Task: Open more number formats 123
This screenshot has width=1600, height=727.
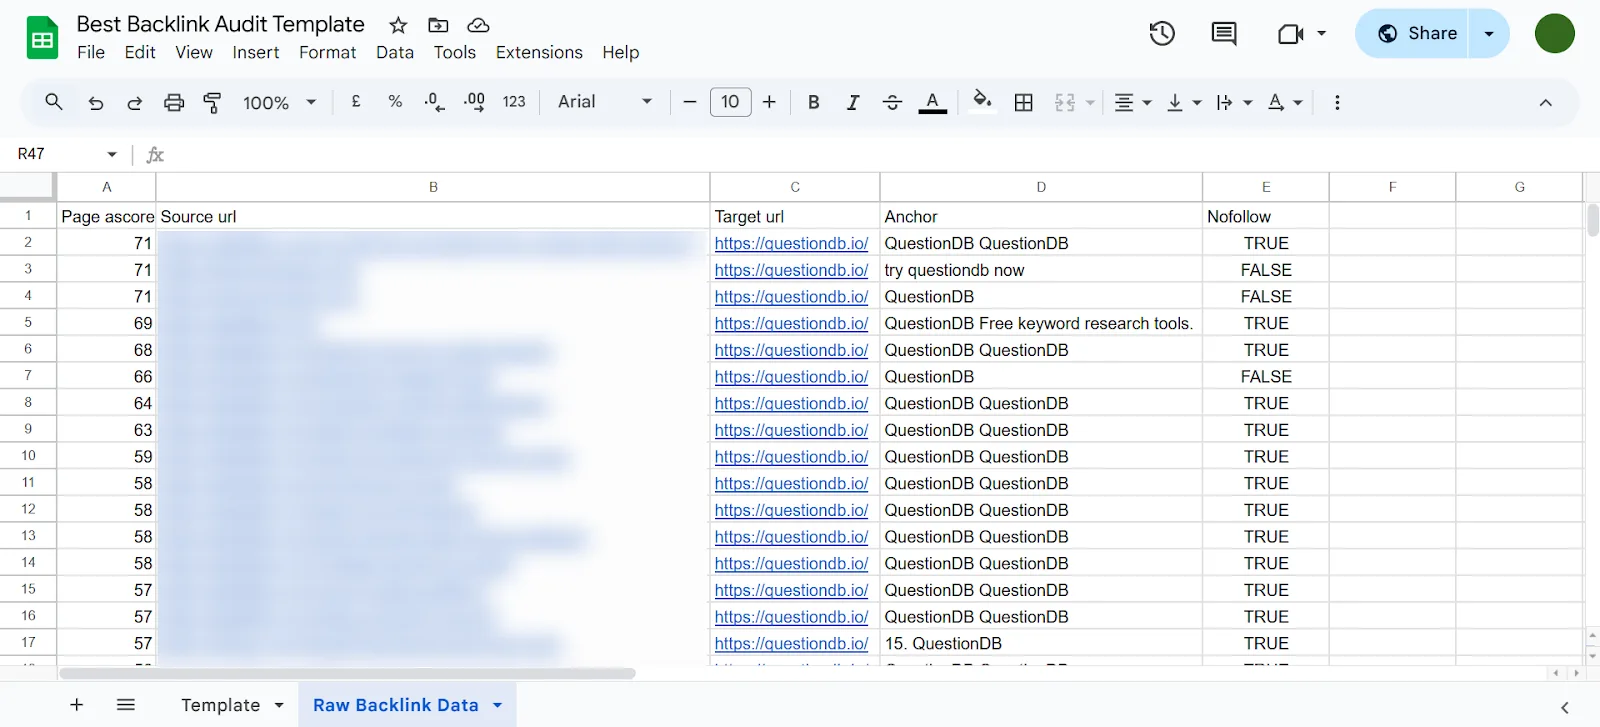Action: (514, 102)
